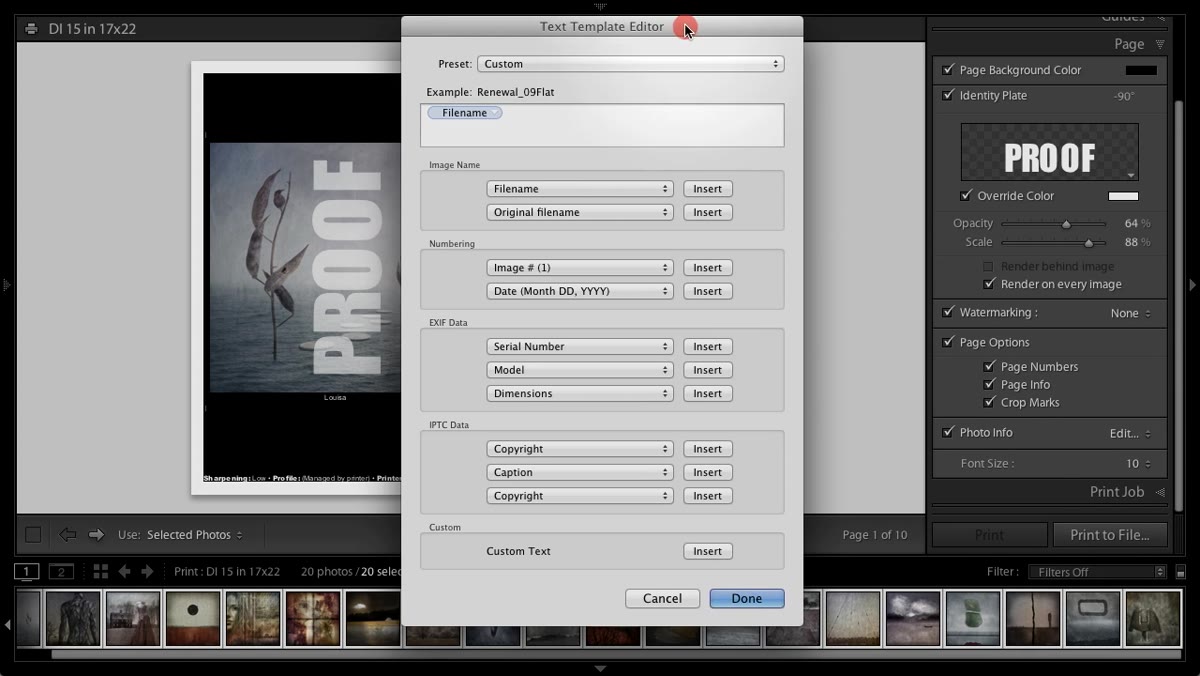Open Serial Number EXIF dropdown
Screen dimensions: 1200x676
click(x=580, y=346)
